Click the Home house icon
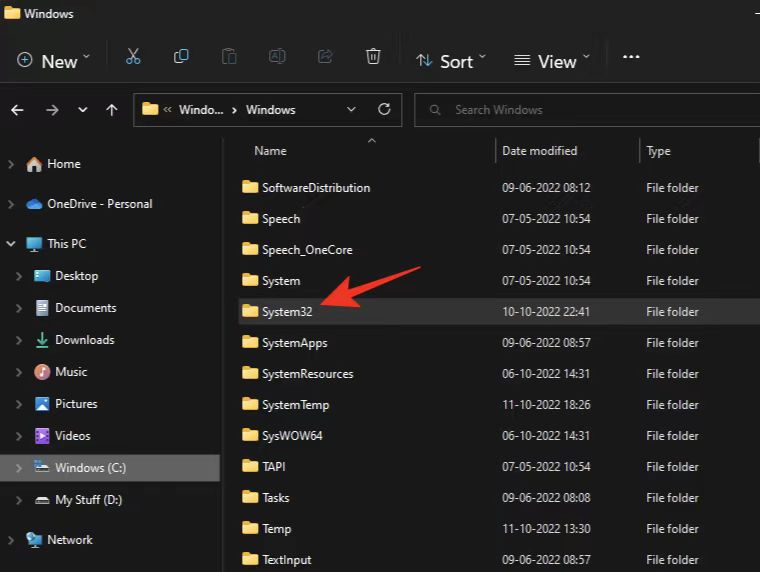Screen dimensions: 760x572 click(34, 164)
